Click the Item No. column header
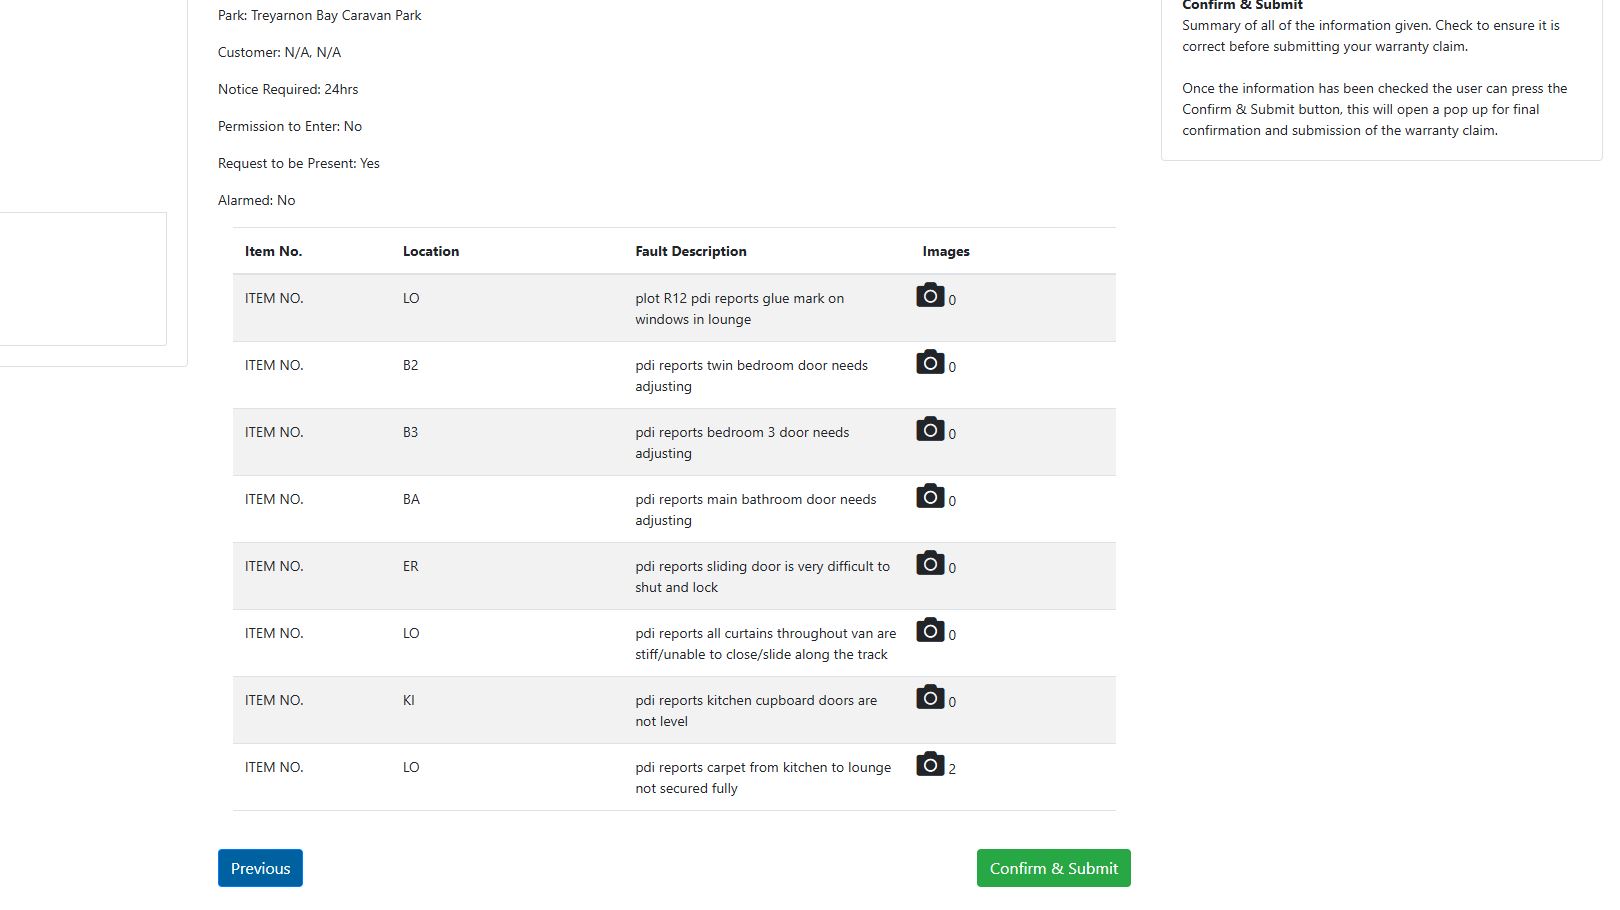Screen dimensions: 1620x910 point(273,251)
